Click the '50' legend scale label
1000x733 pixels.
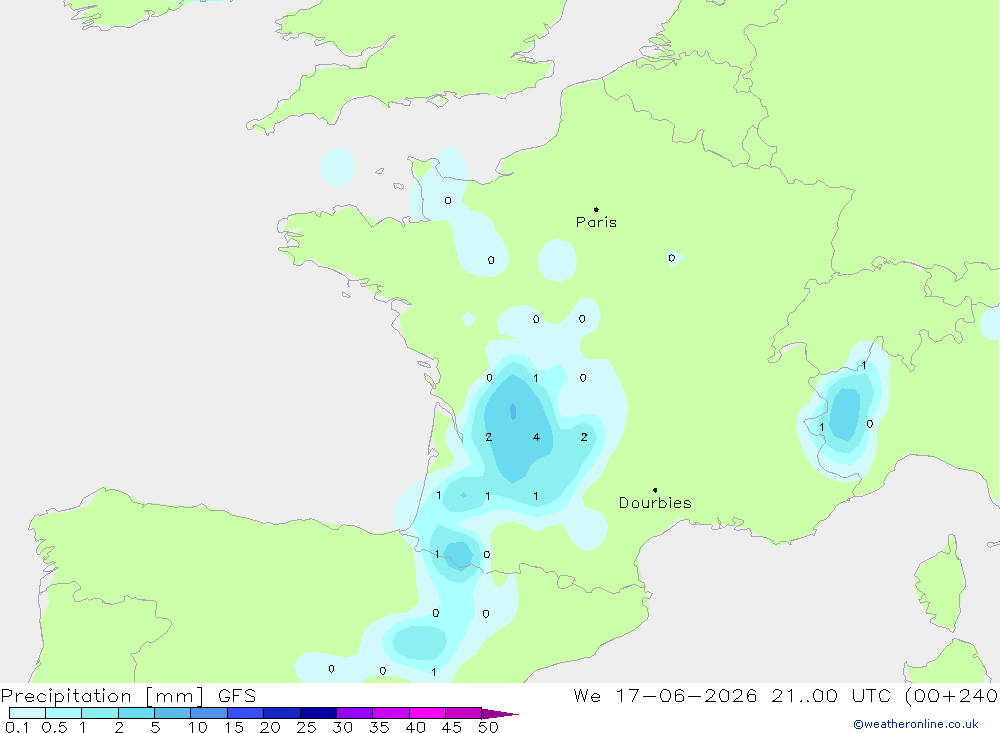click(x=489, y=727)
